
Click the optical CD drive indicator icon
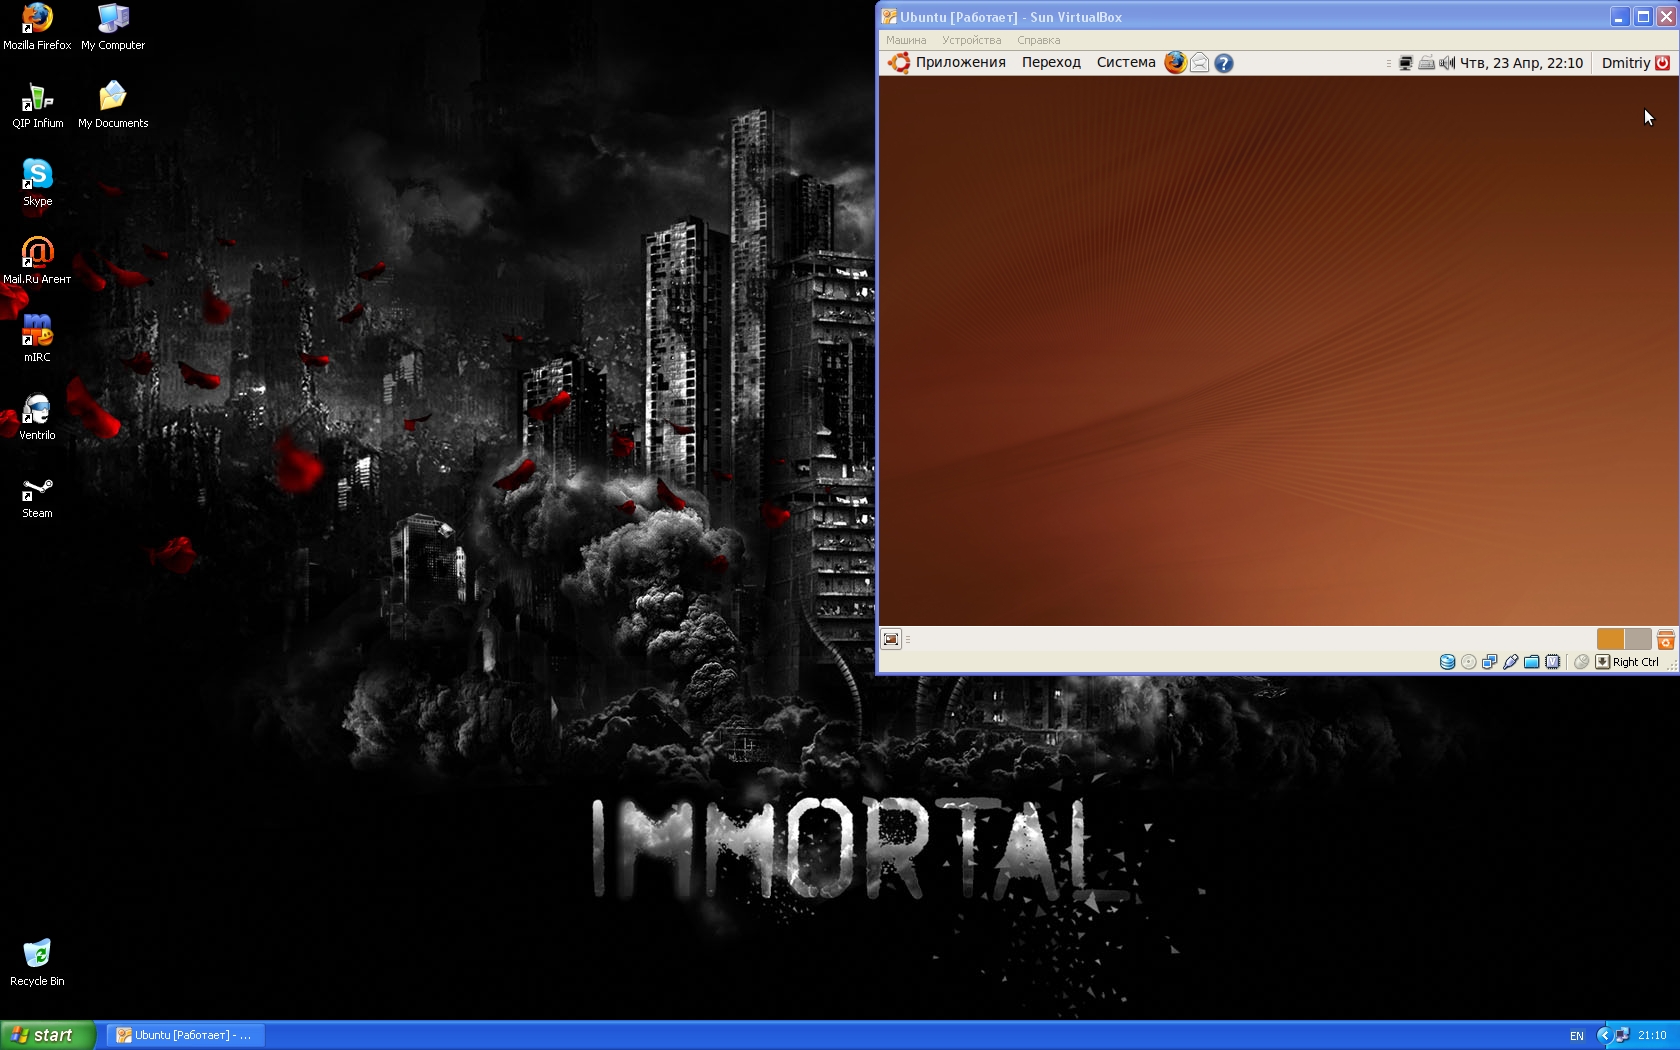coord(1468,662)
